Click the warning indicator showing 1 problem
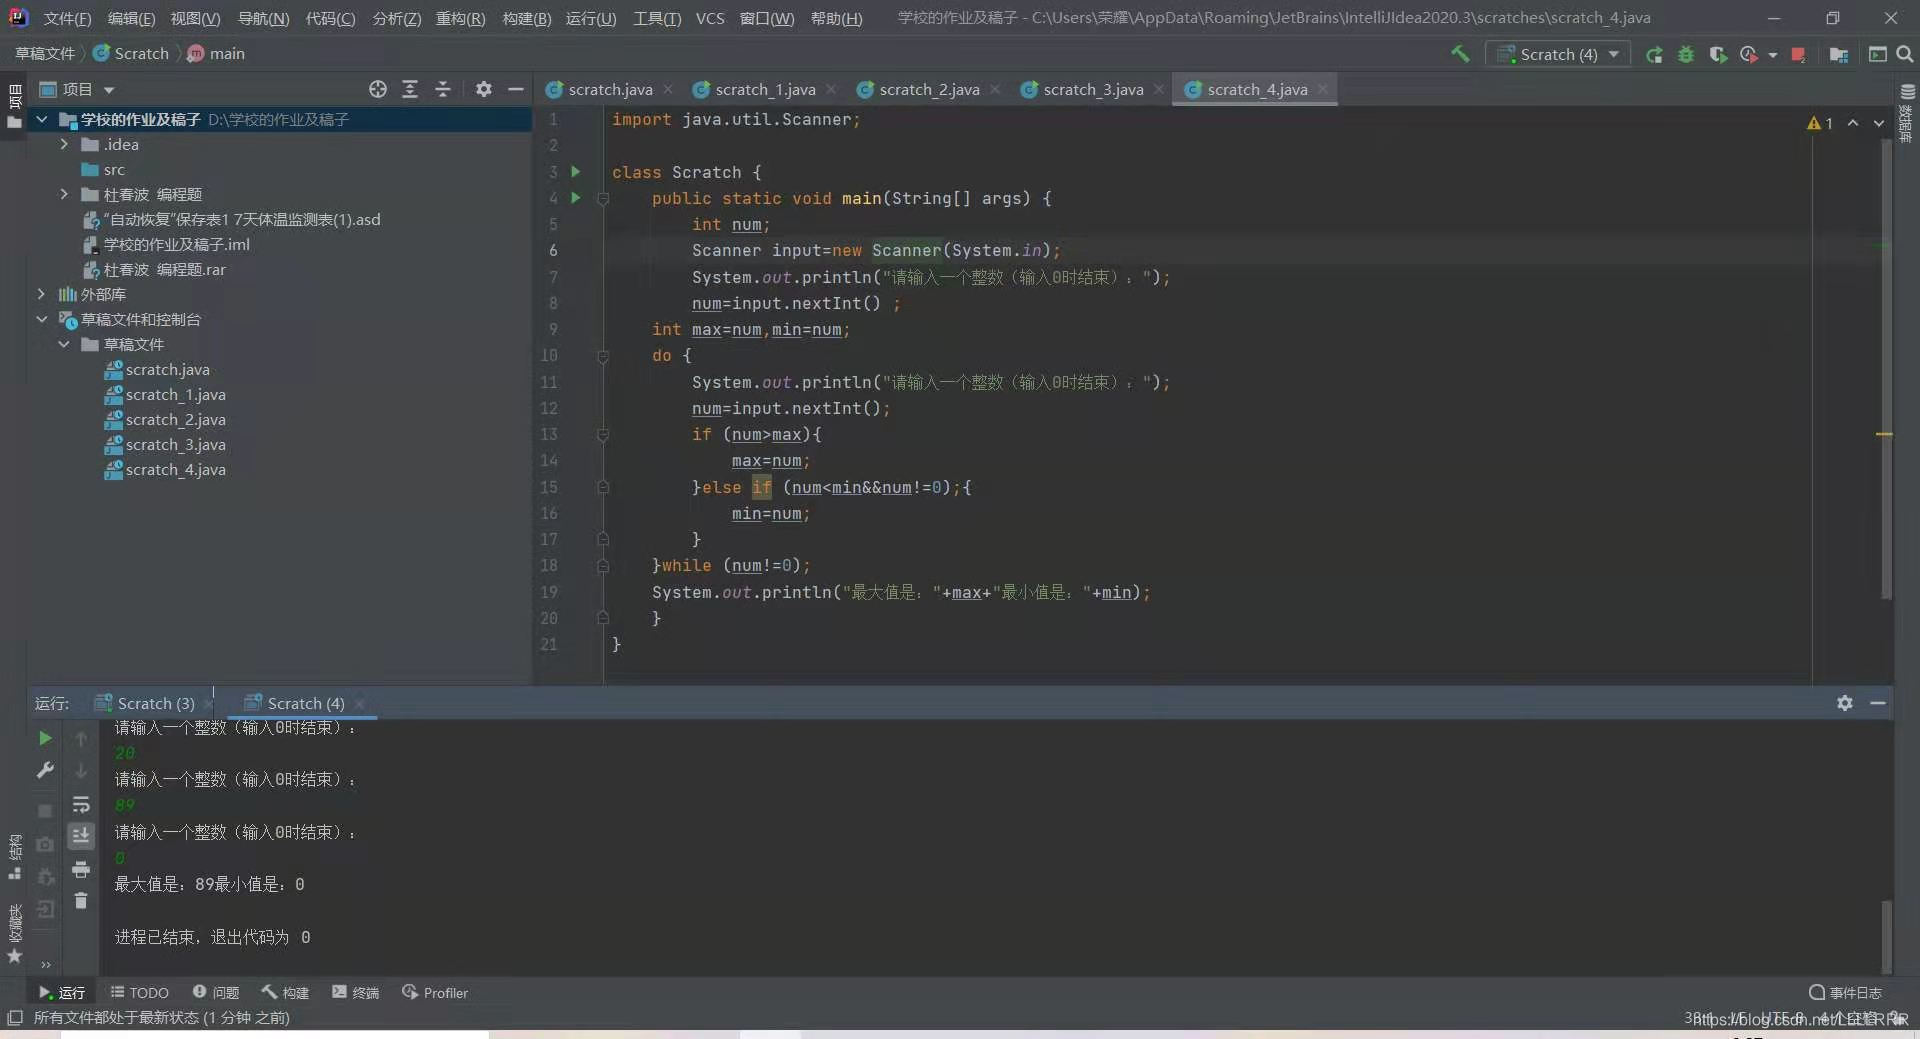This screenshot has width=1920, height=1039. (1820, 123)
